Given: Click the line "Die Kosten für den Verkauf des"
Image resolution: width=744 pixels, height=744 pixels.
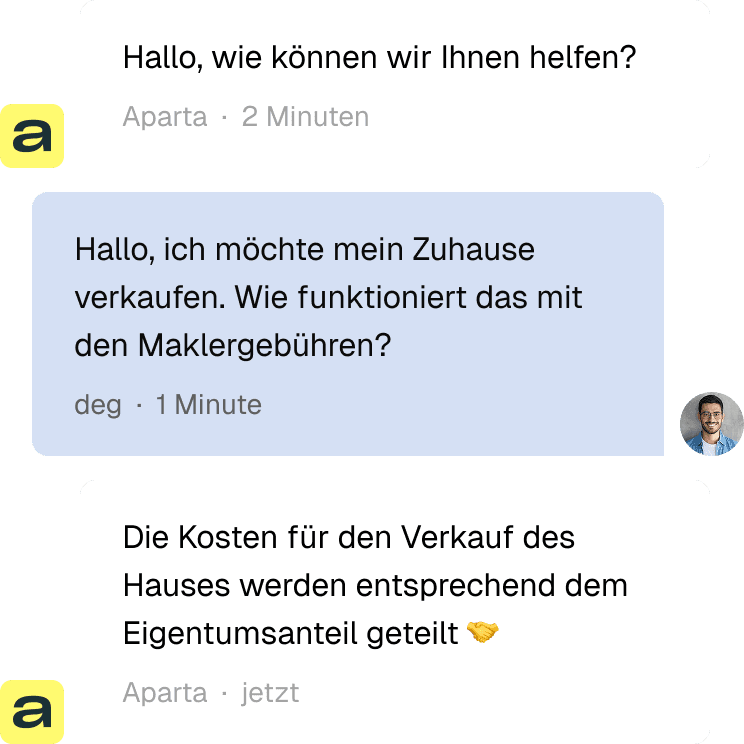Looking at the screenshot, I should click(x=349, y=537).
